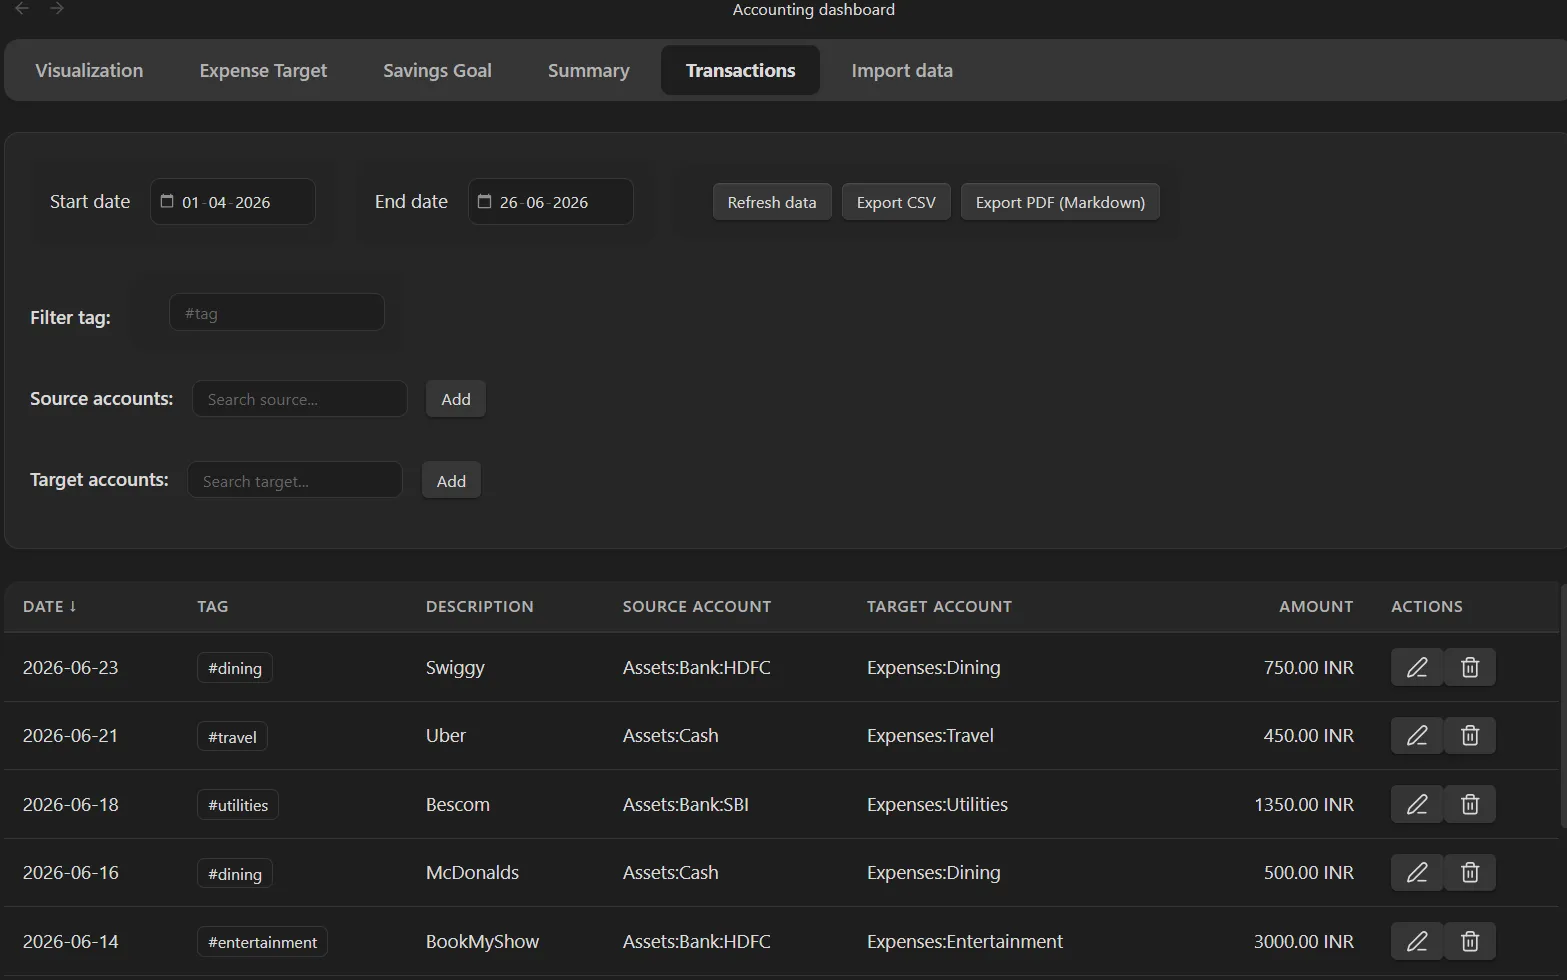Click the Refresh data button
The height and width of the screenshot is (980, 1567).
(x=772, y=202)
